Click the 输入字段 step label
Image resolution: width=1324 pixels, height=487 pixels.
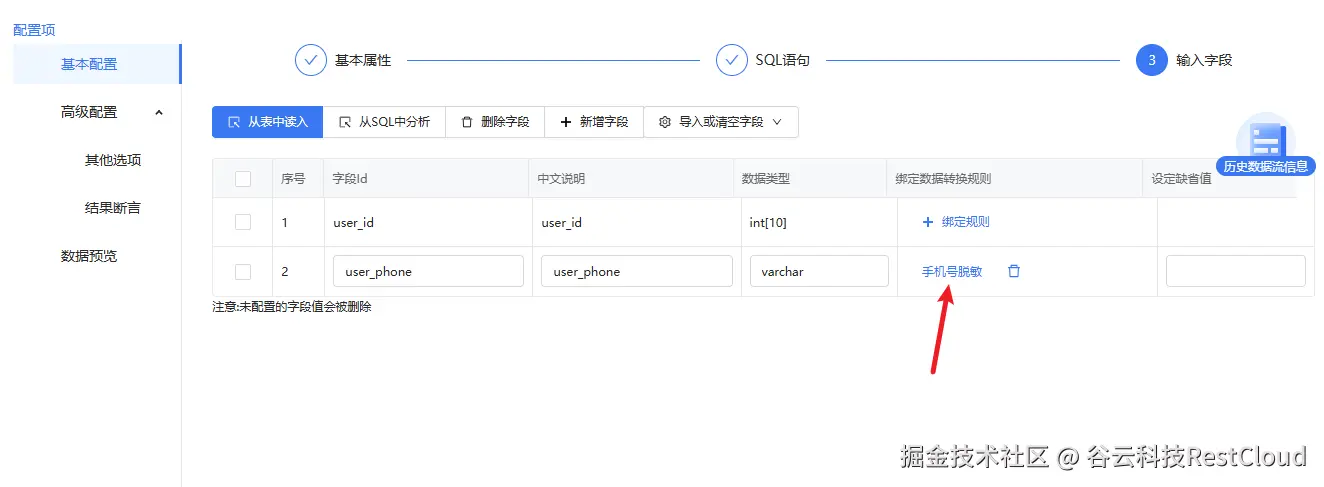(x=1204, y=60)
